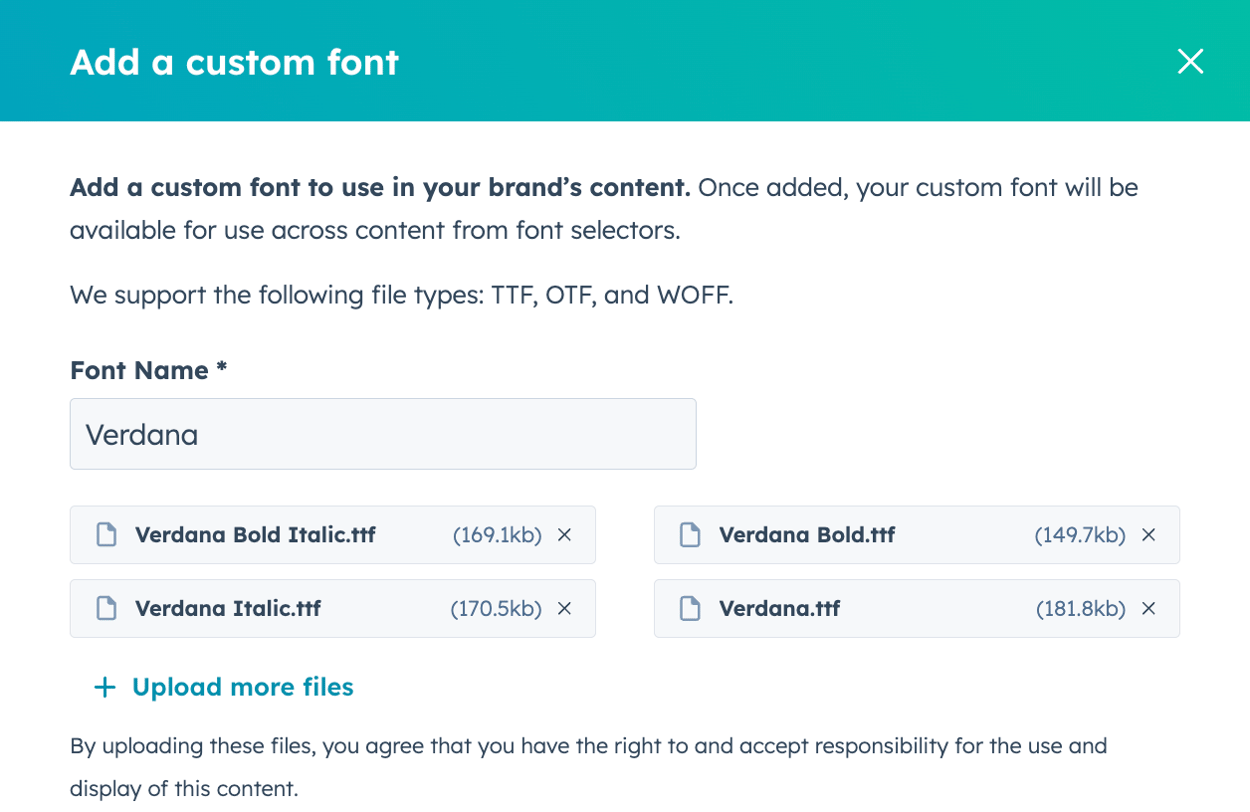Click the document icon next to Verdana Bold.ttf
This screenshot has width=1250, height=812.
coord(690,534)
